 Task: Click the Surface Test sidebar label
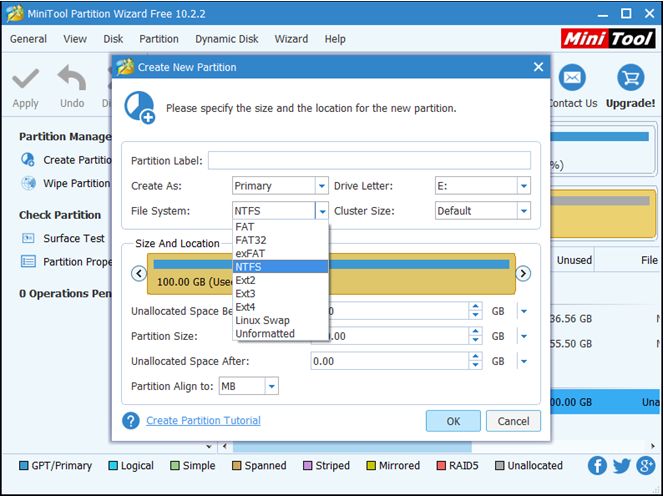pos(74,238)
